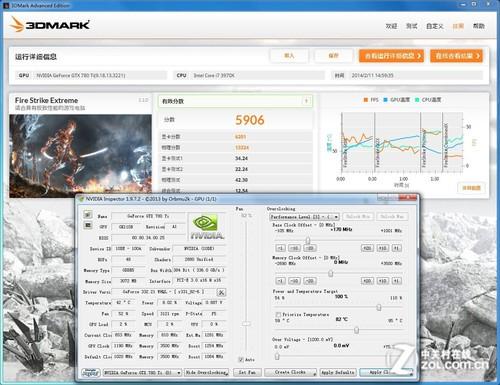Click the 保存 button
This screenshot has height=385, width=500.
pos(333,56)
